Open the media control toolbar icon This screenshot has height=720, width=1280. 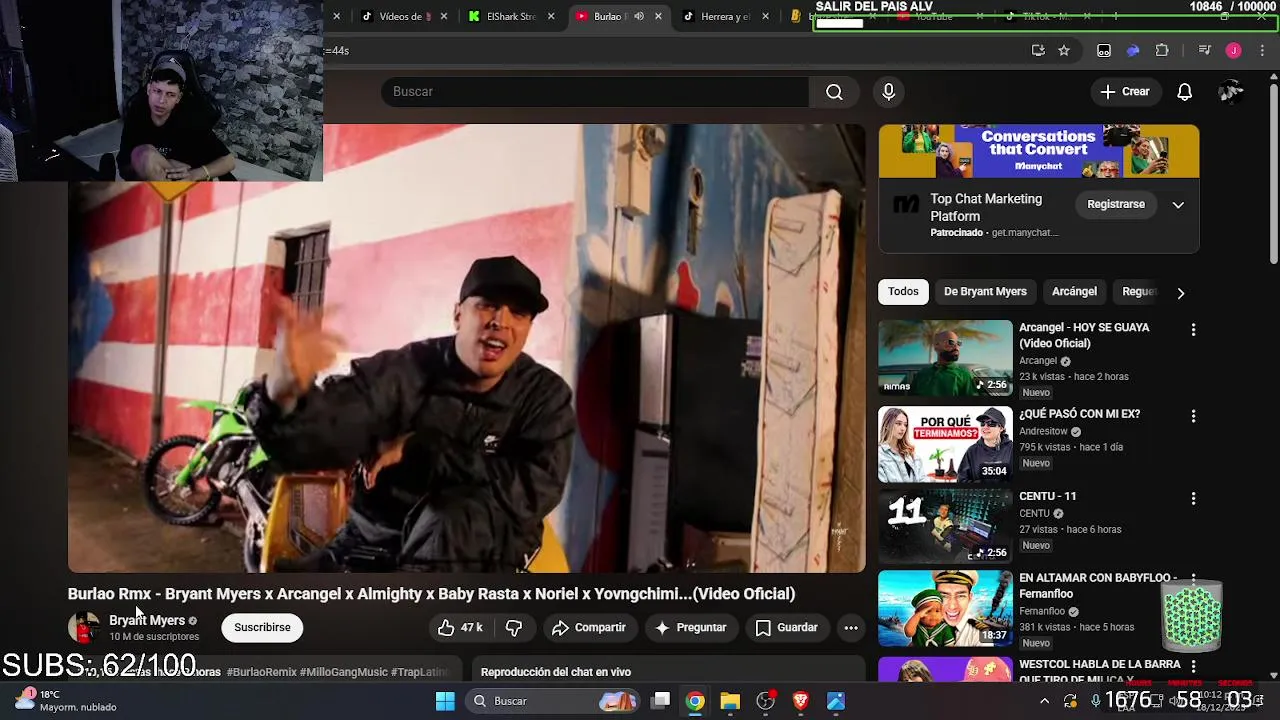[x=1204, y=51]
